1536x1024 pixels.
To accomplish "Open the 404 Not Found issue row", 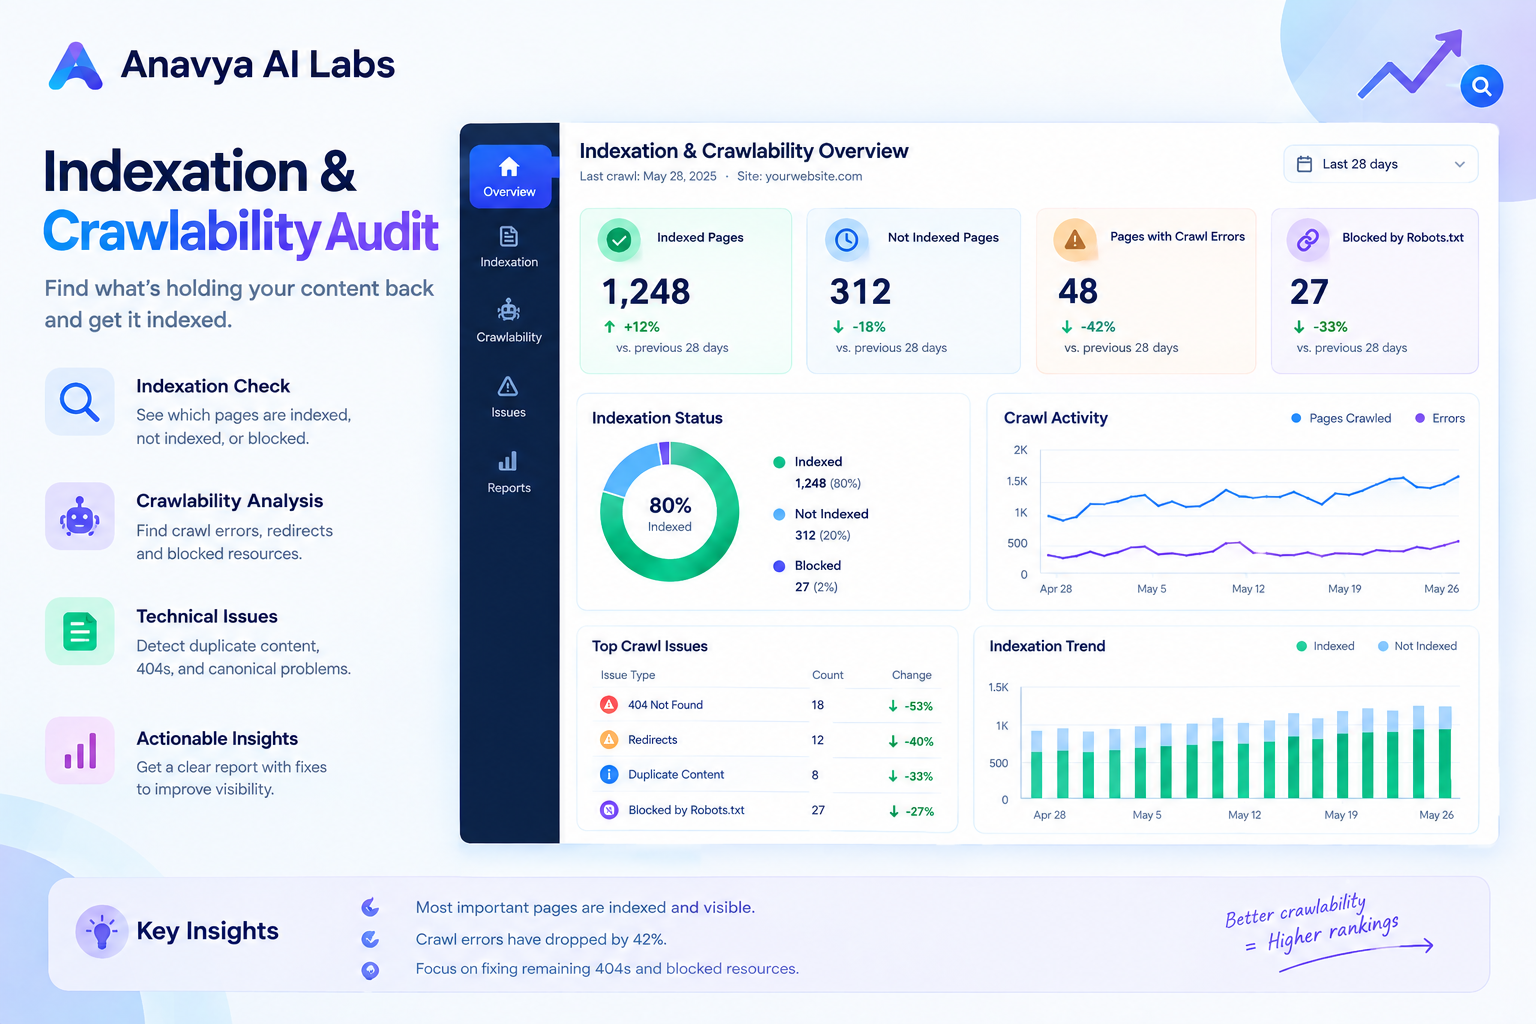I will tap(767, 705).
